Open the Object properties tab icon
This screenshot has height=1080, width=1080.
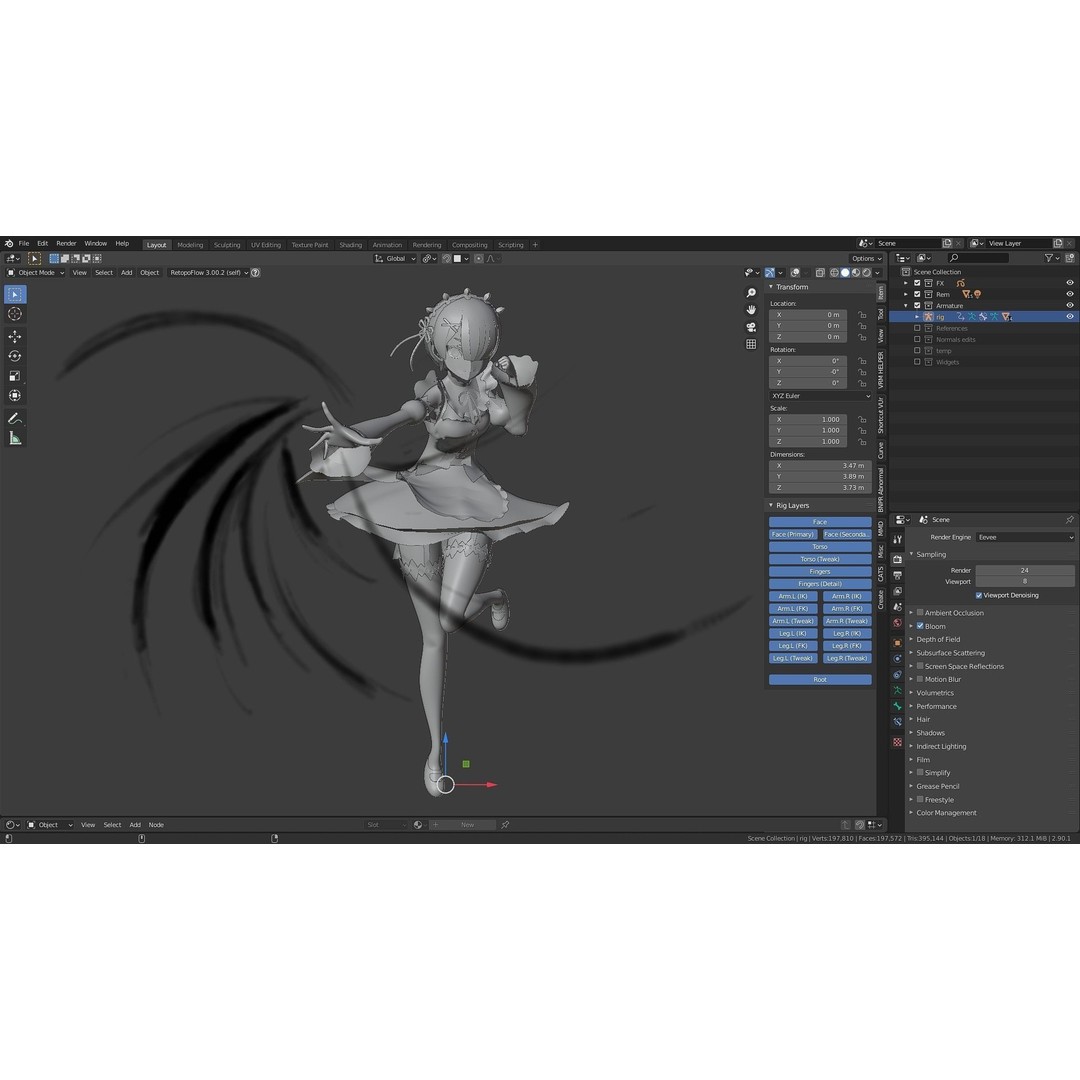click(x=897, y=643)
